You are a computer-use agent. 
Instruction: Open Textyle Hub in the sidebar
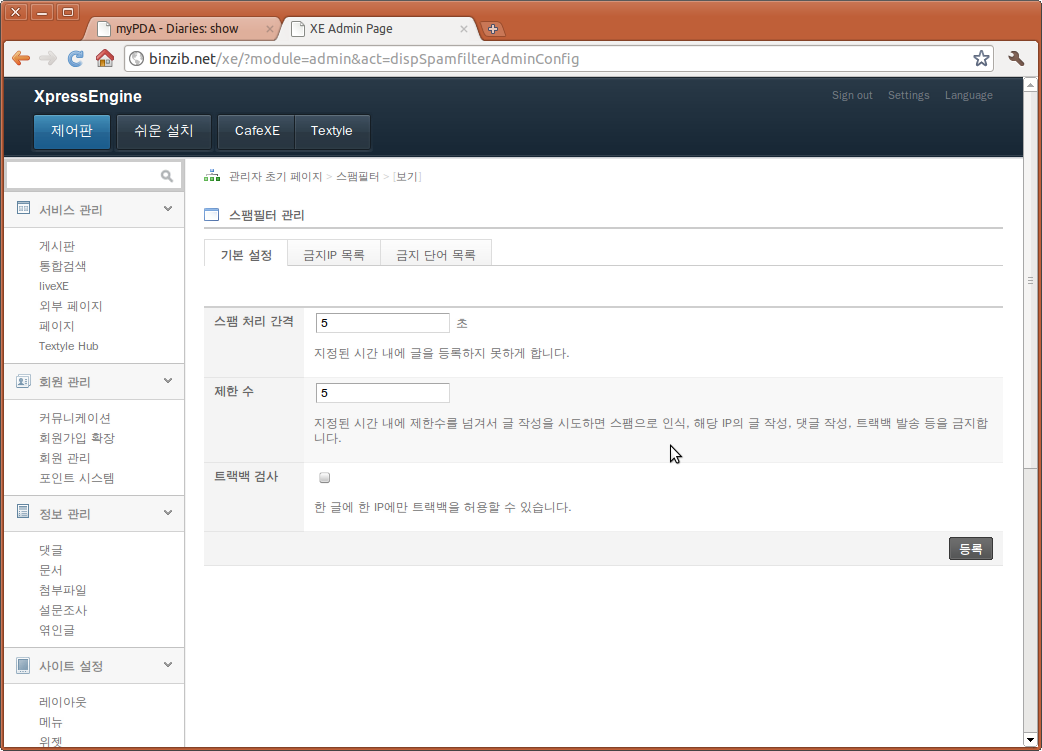68,346
